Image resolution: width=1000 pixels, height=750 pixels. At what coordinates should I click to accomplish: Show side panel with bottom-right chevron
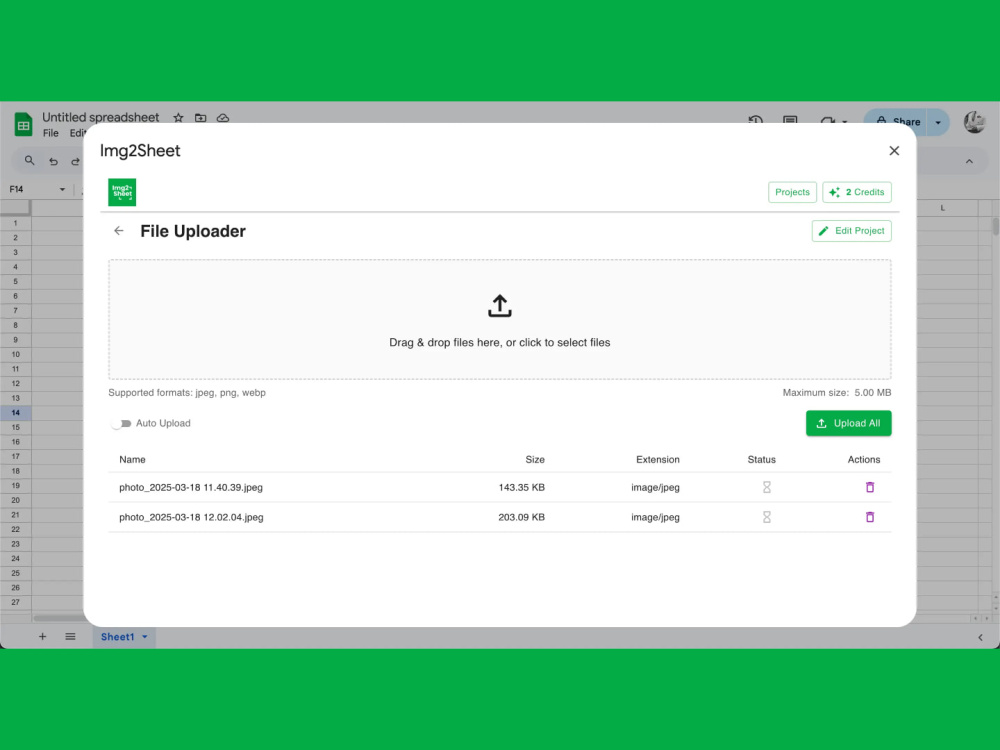[x=980, y=637]
